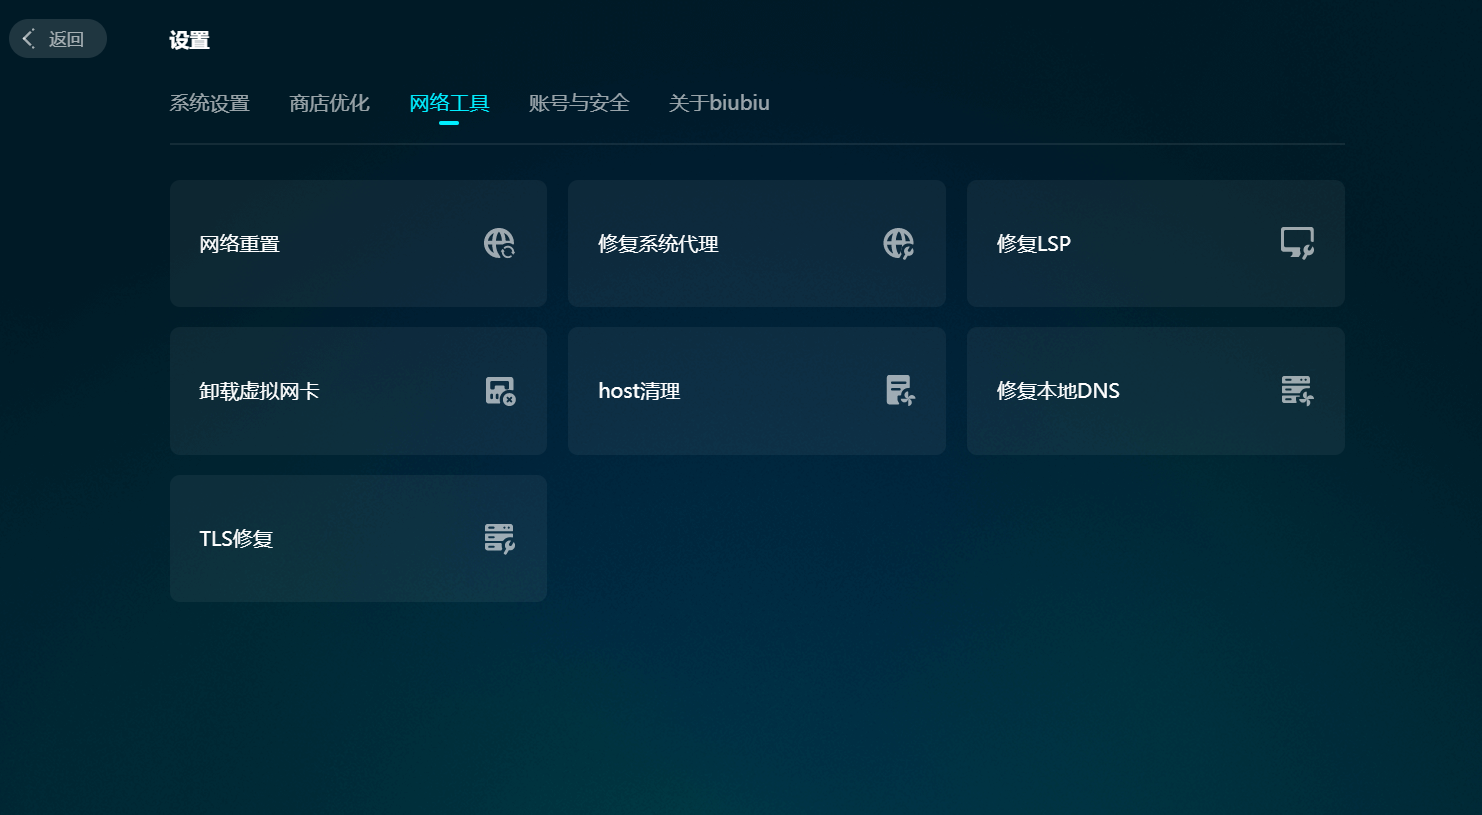1482x815 pixels.
Task: Click the document clean icon on host清理
Action: [x=899, y=391]
